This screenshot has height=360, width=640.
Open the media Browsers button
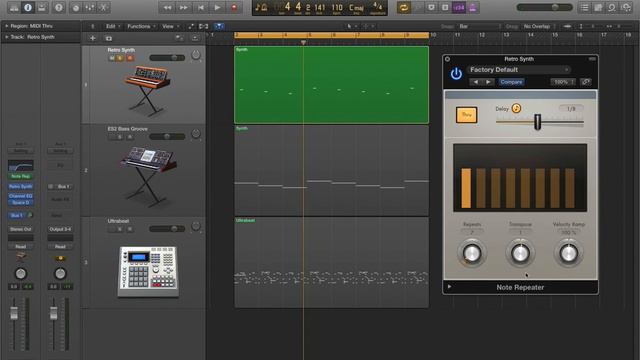click(626, 7)
